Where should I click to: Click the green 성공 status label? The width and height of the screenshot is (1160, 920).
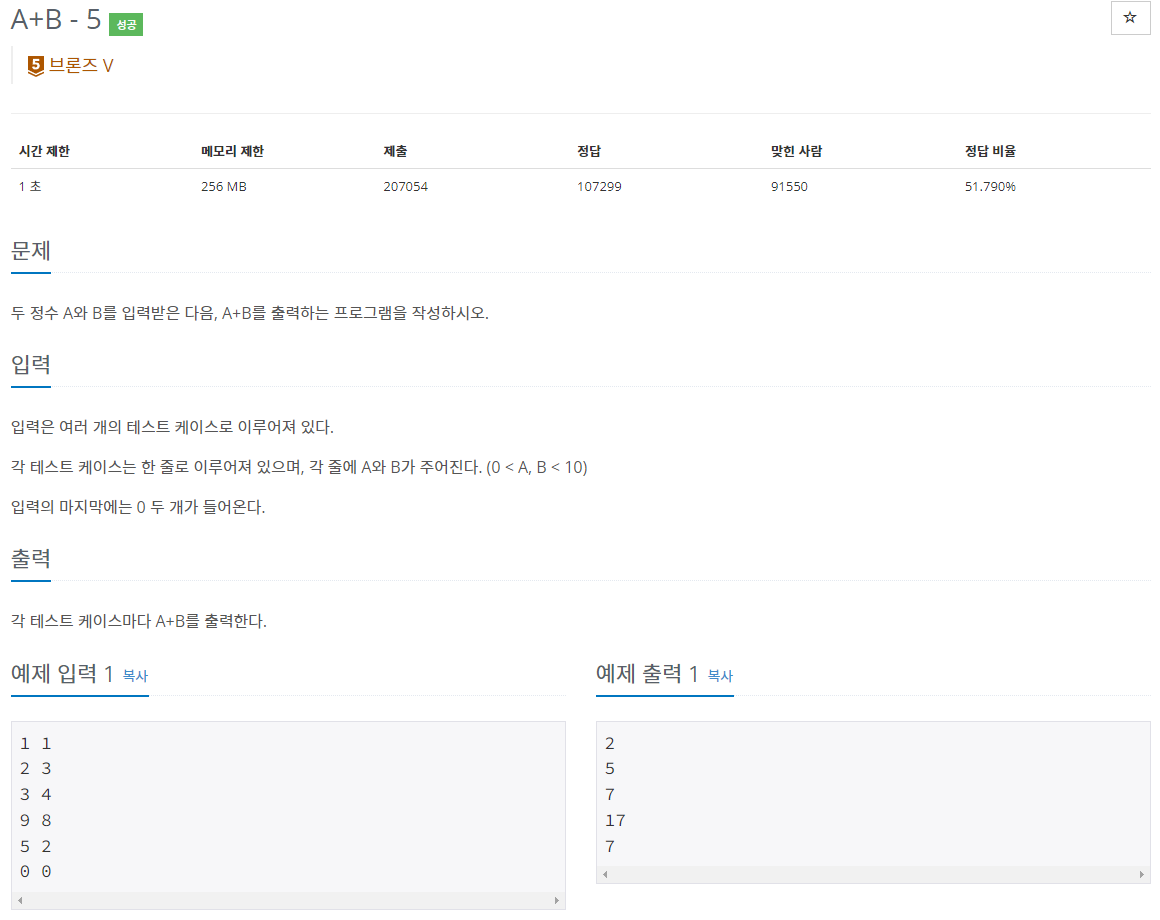[126, 24]
